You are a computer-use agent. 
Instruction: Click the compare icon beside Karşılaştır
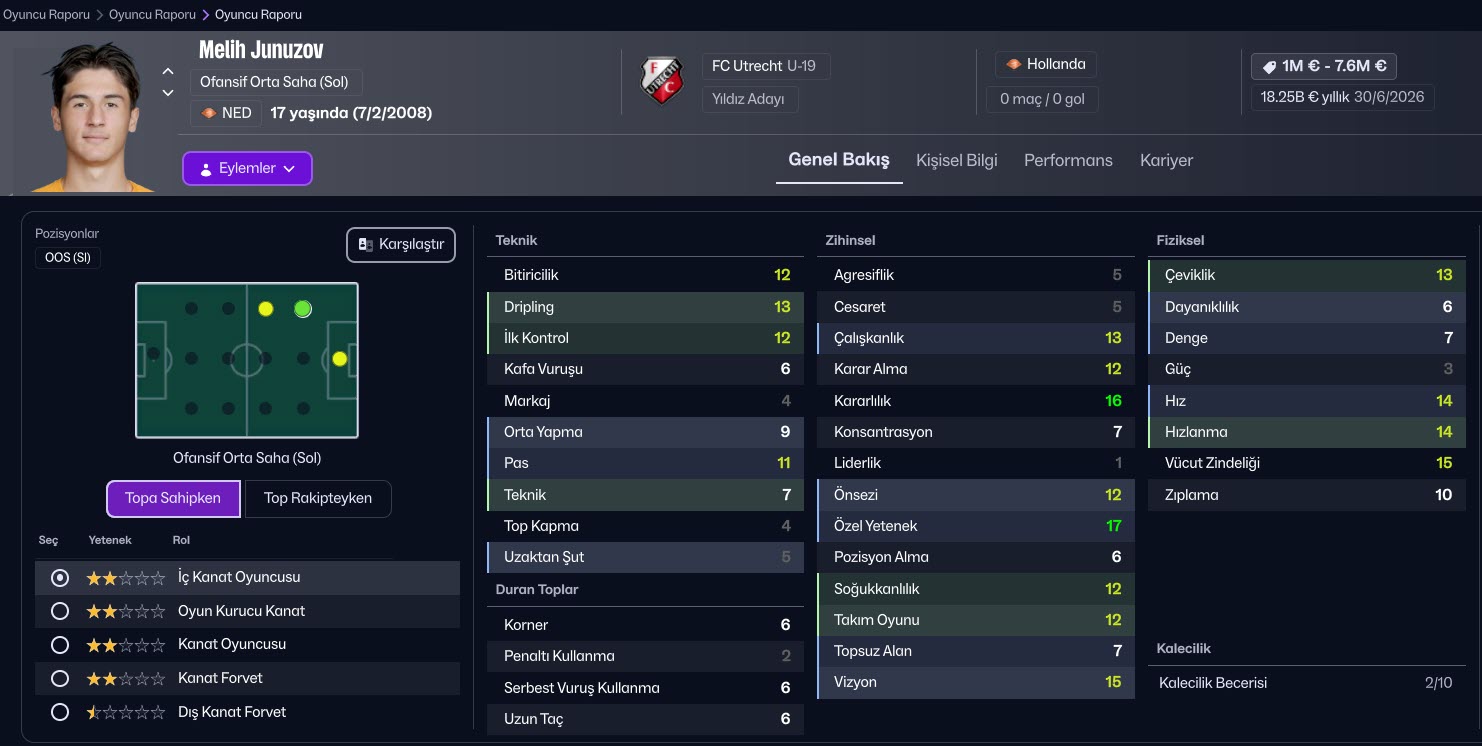366,245
